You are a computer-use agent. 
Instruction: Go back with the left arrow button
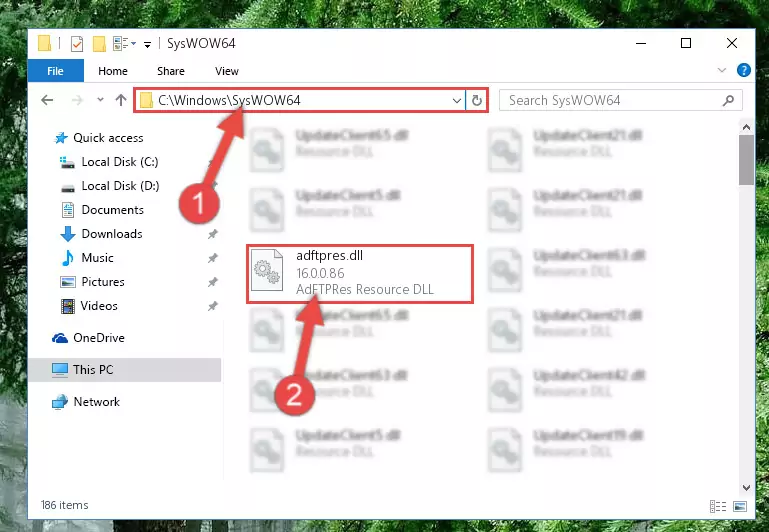pyautogui.click(x=47, y=100)
